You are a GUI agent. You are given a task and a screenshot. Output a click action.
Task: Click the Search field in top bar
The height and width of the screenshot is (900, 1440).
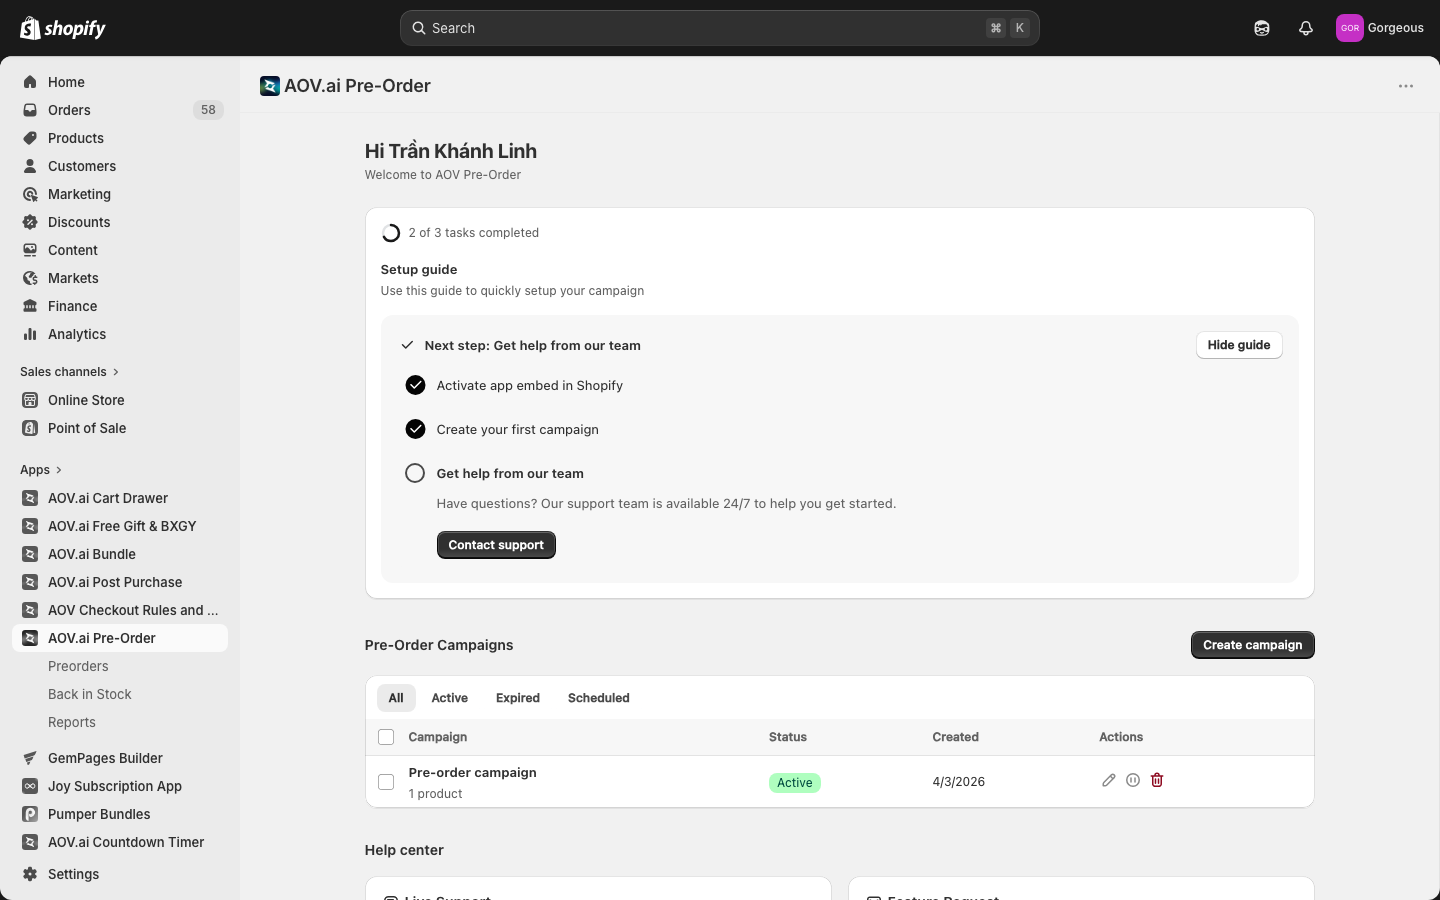click(x=720, y=28)
